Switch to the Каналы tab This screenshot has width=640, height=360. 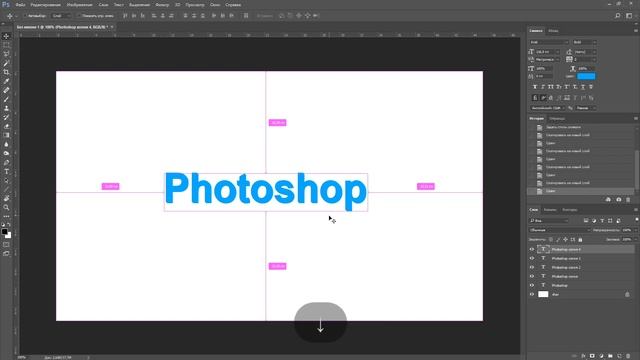(x=550, y=210)
